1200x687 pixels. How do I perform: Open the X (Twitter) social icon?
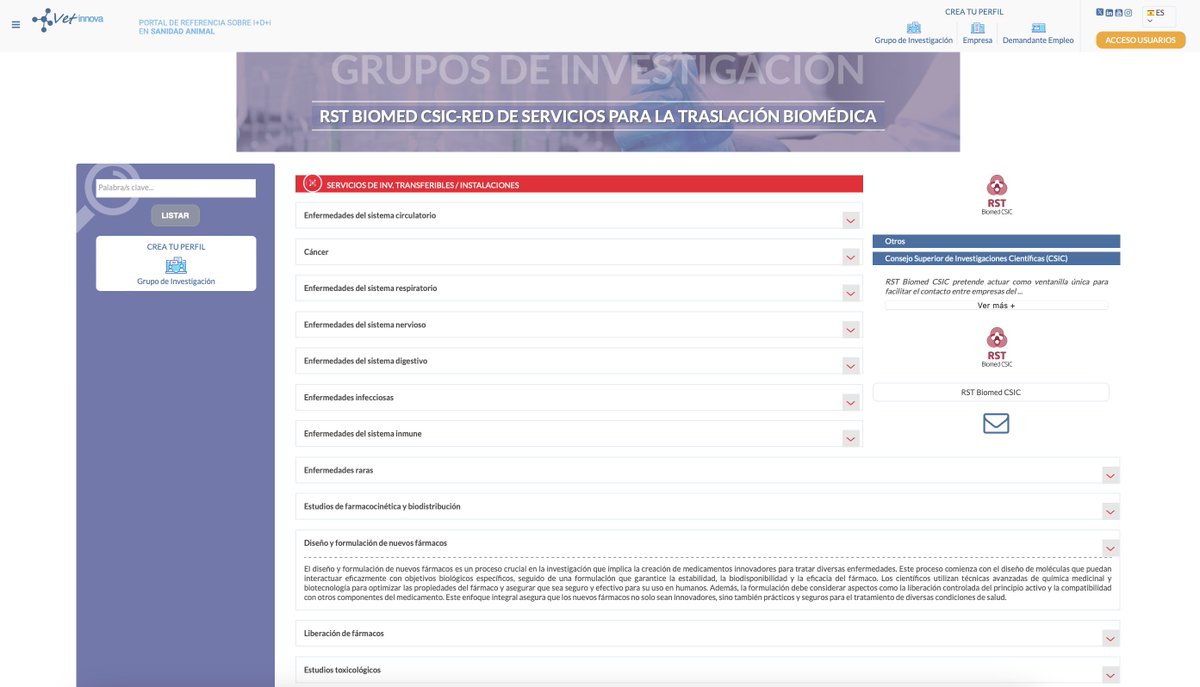(x=1100, y=12)
